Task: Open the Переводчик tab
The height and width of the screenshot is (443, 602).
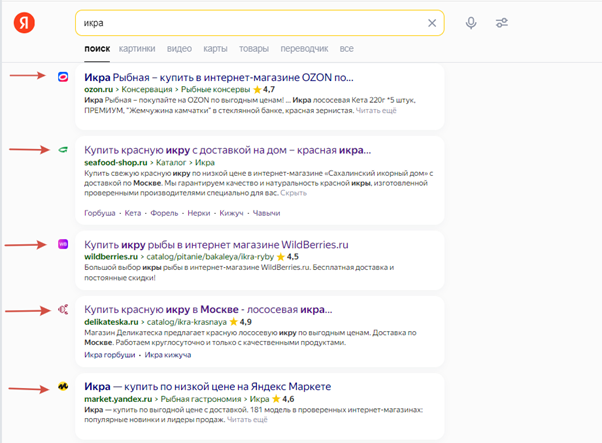Action: coord(303,48)
